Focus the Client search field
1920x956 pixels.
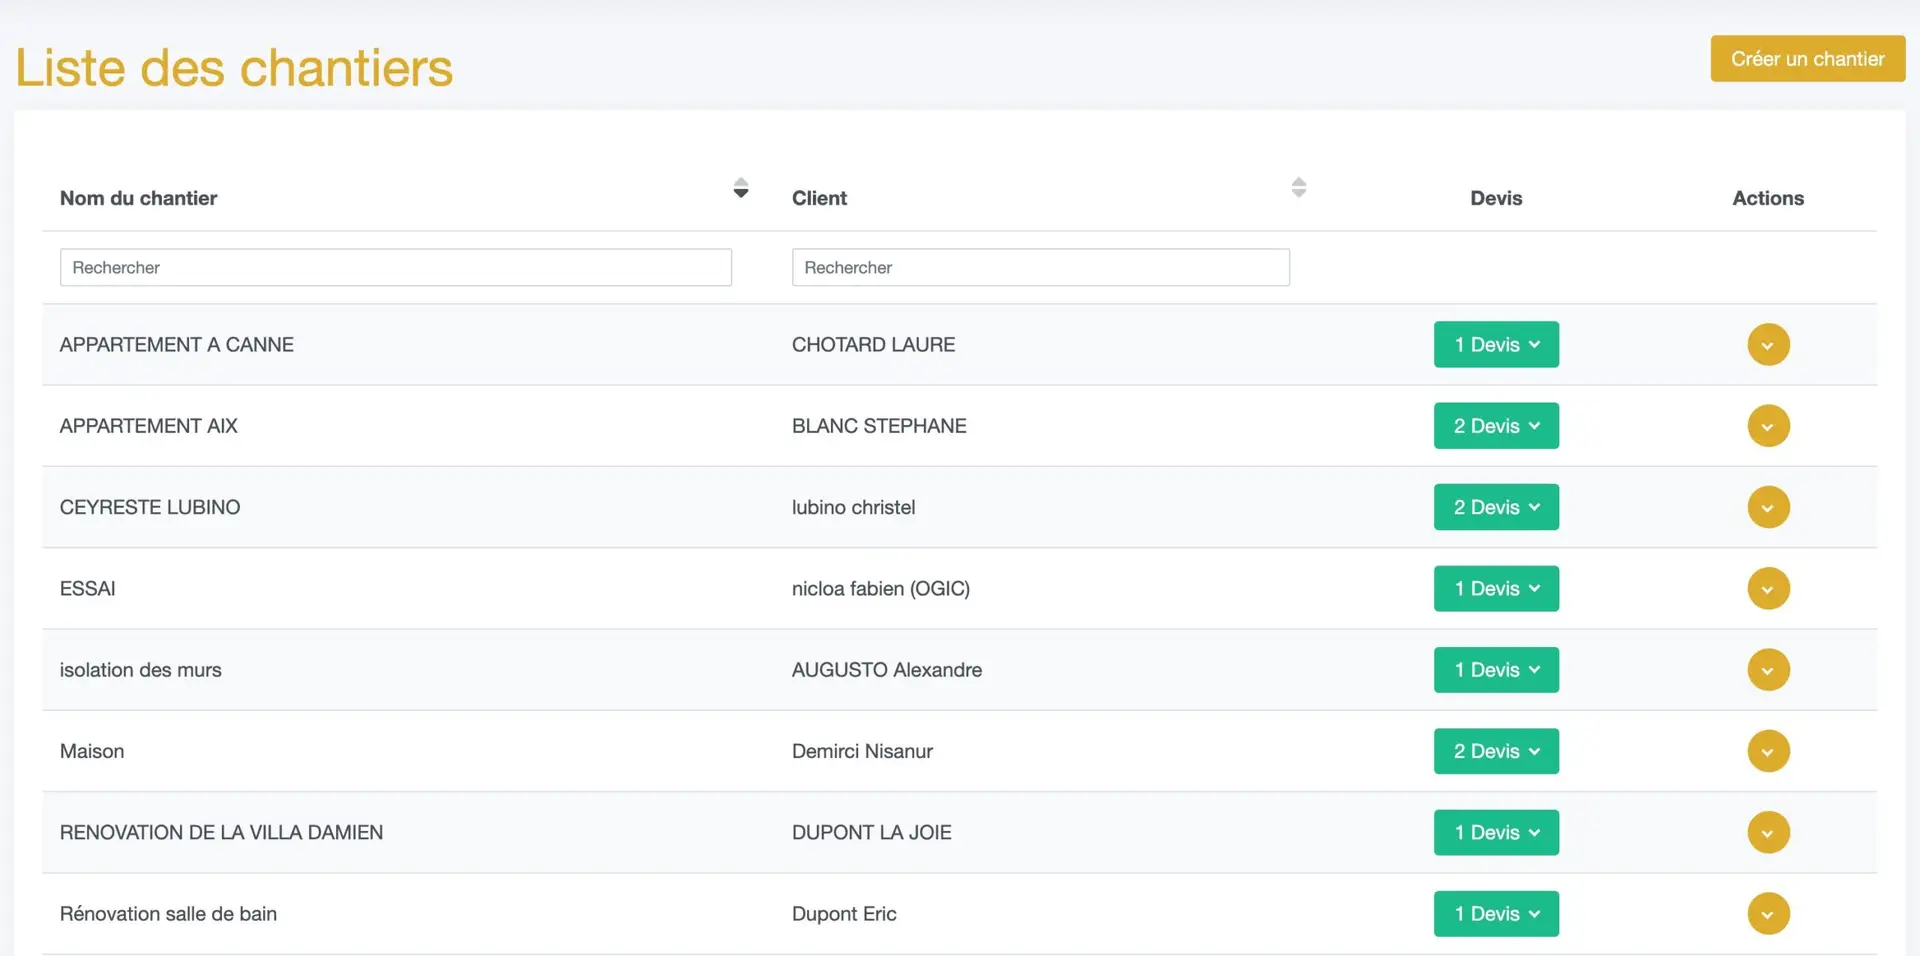point(1041,267)
